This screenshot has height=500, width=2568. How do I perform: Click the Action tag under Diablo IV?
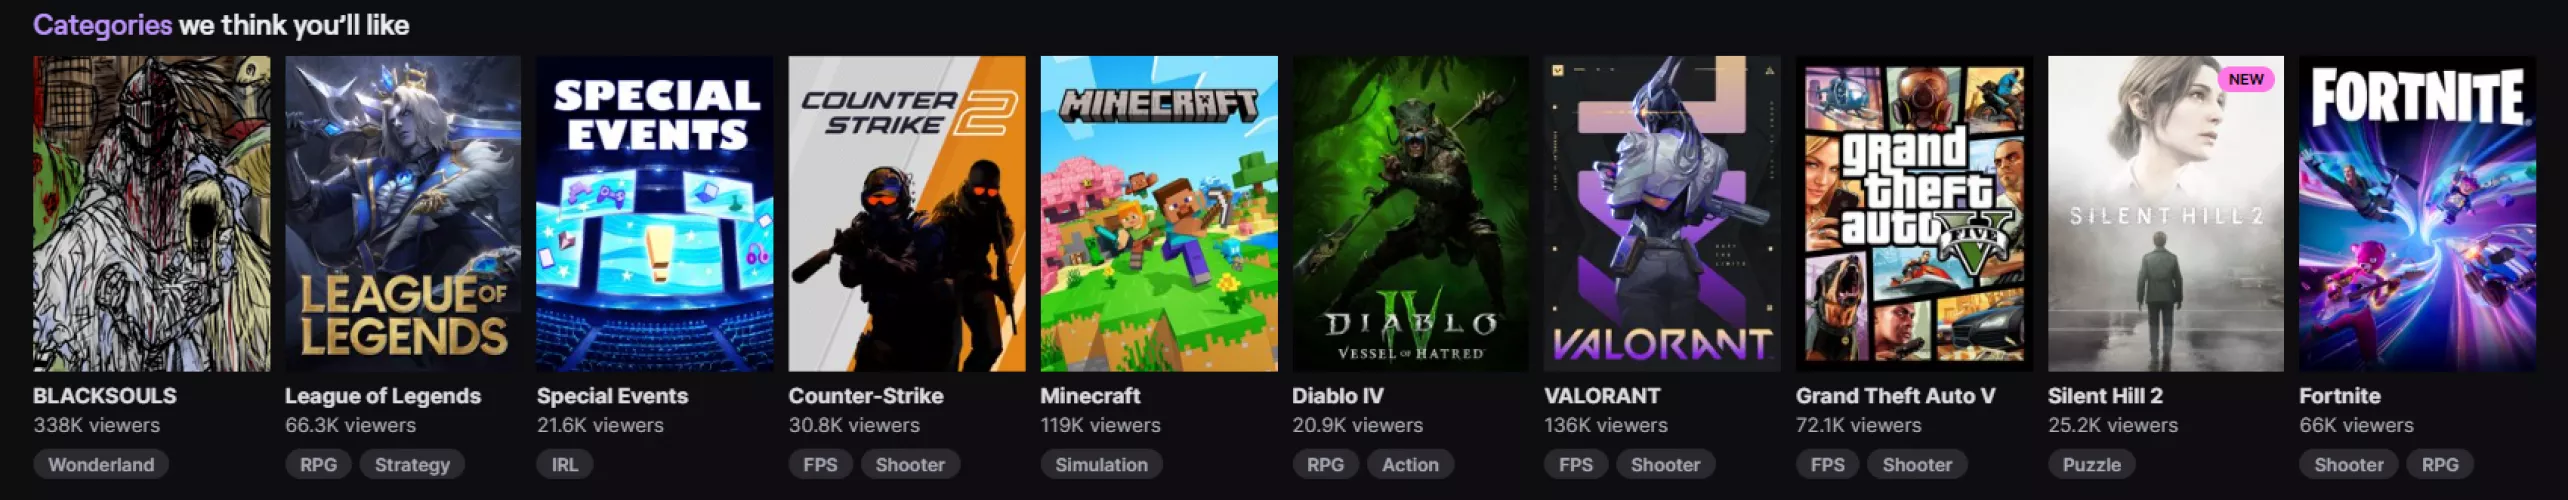click(1410, 464)
